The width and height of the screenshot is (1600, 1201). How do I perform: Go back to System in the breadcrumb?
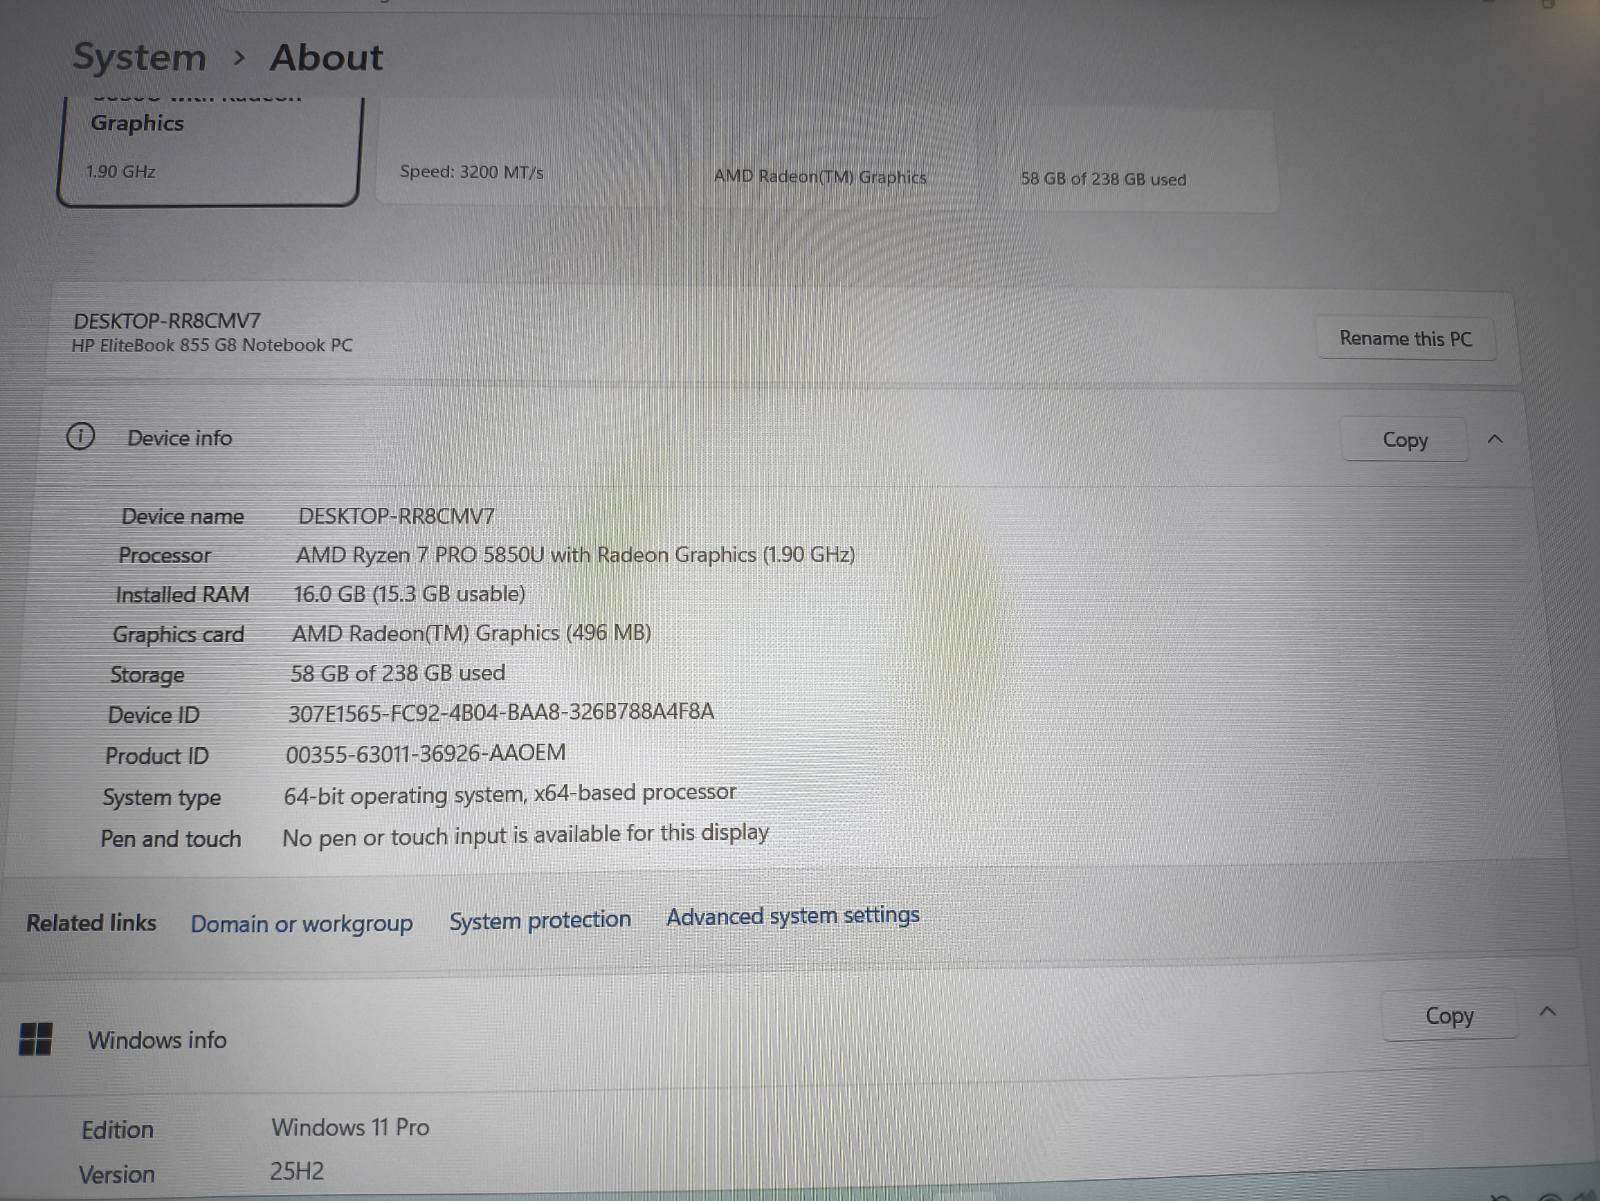click(139, 58)
